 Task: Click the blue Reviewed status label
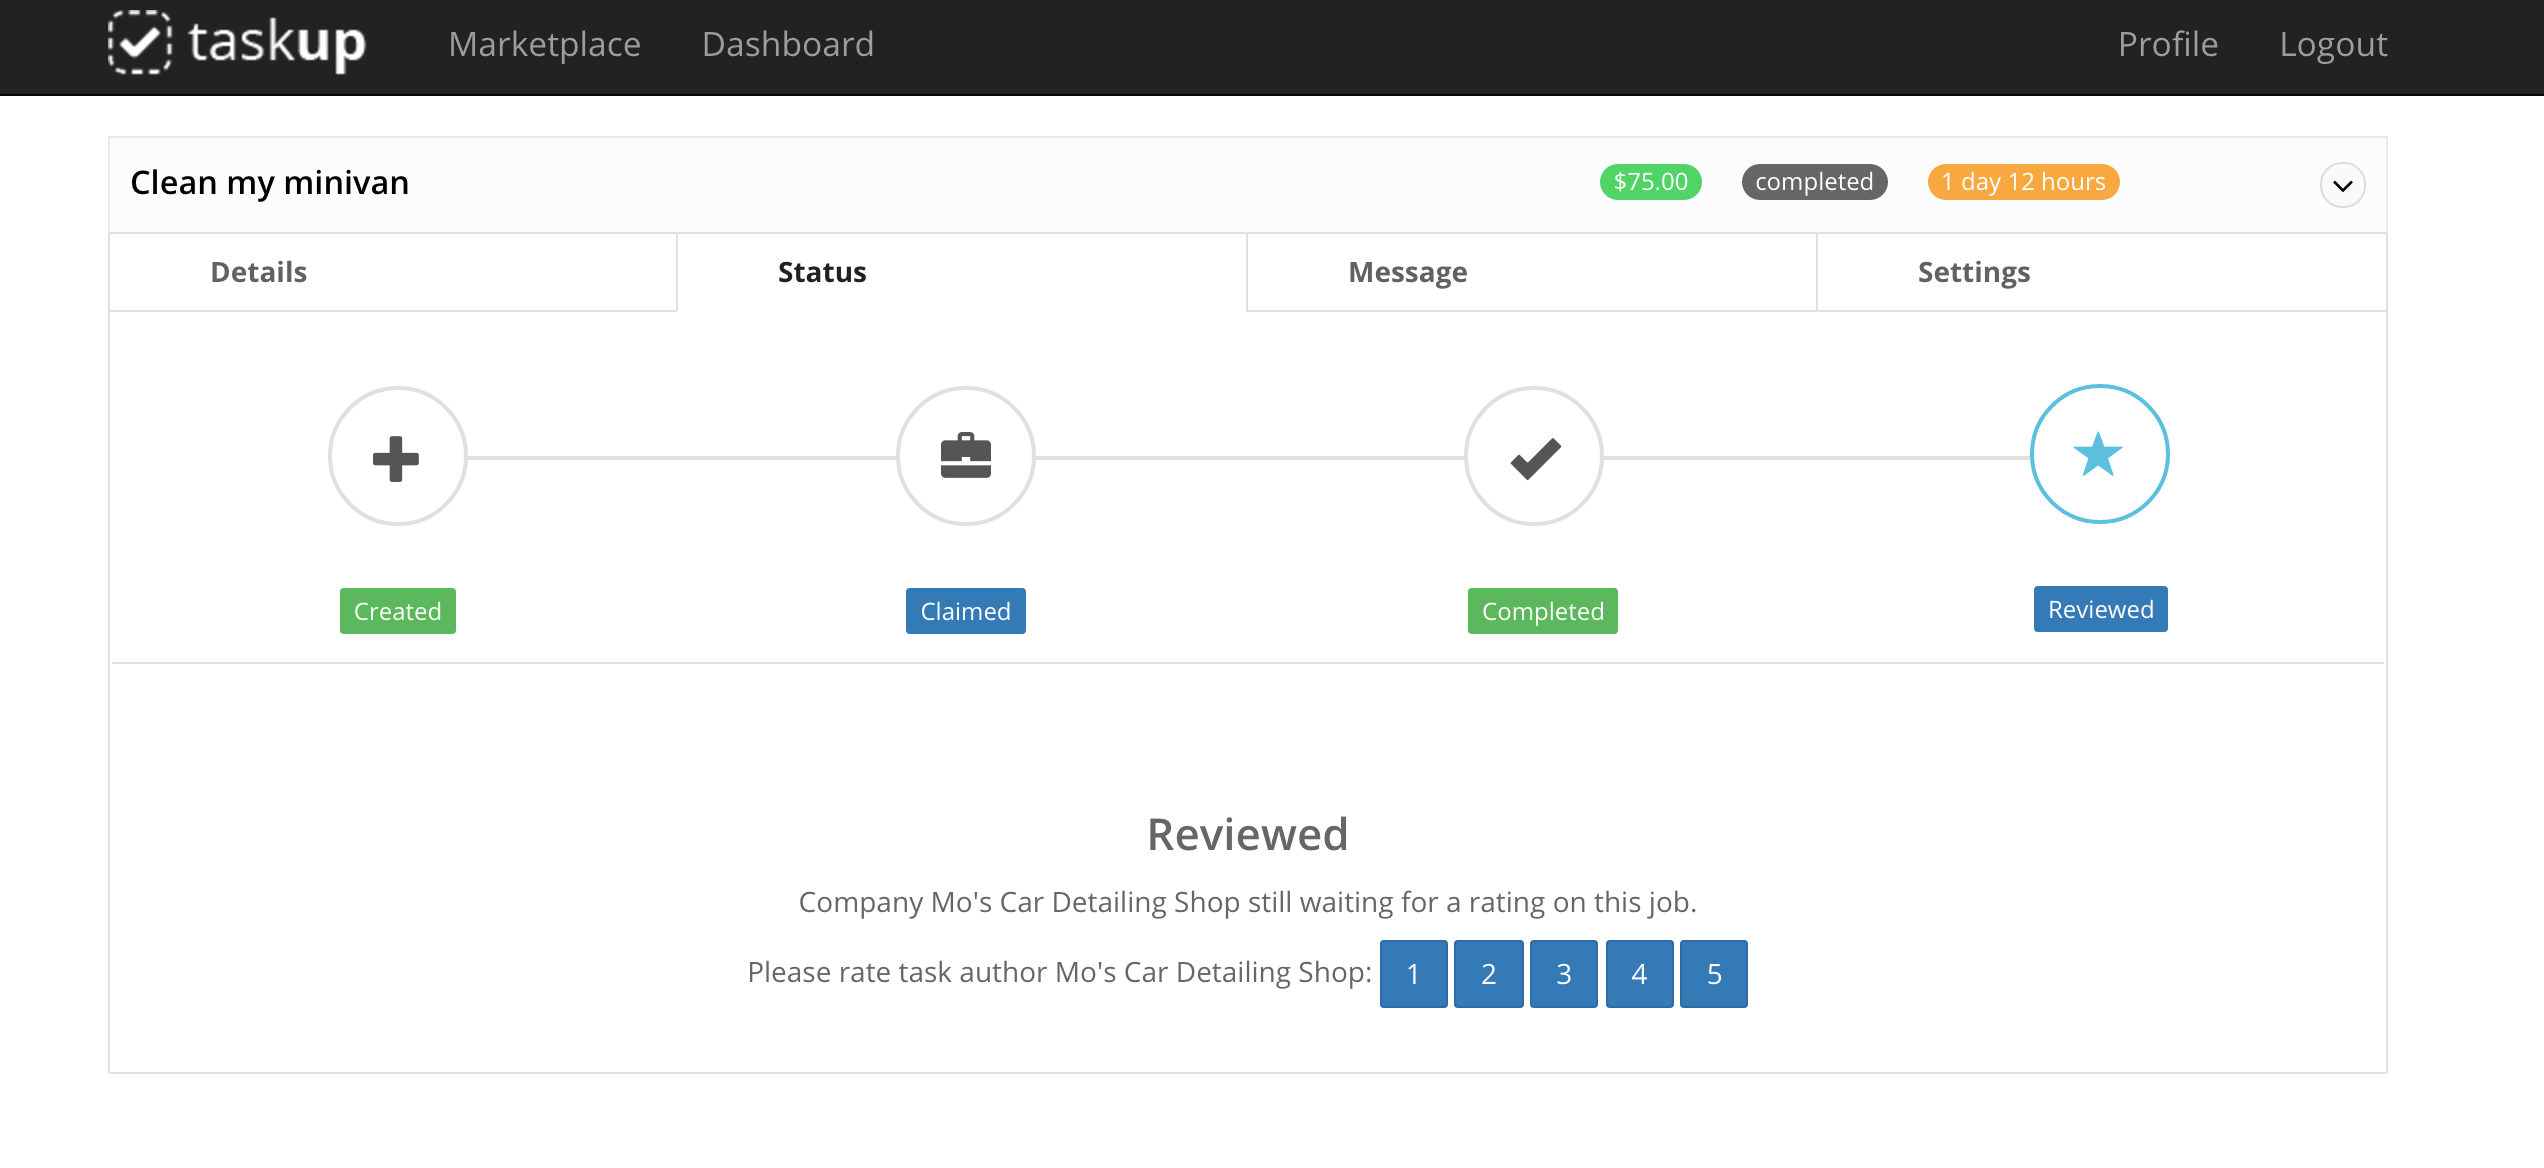[2100, 609]
